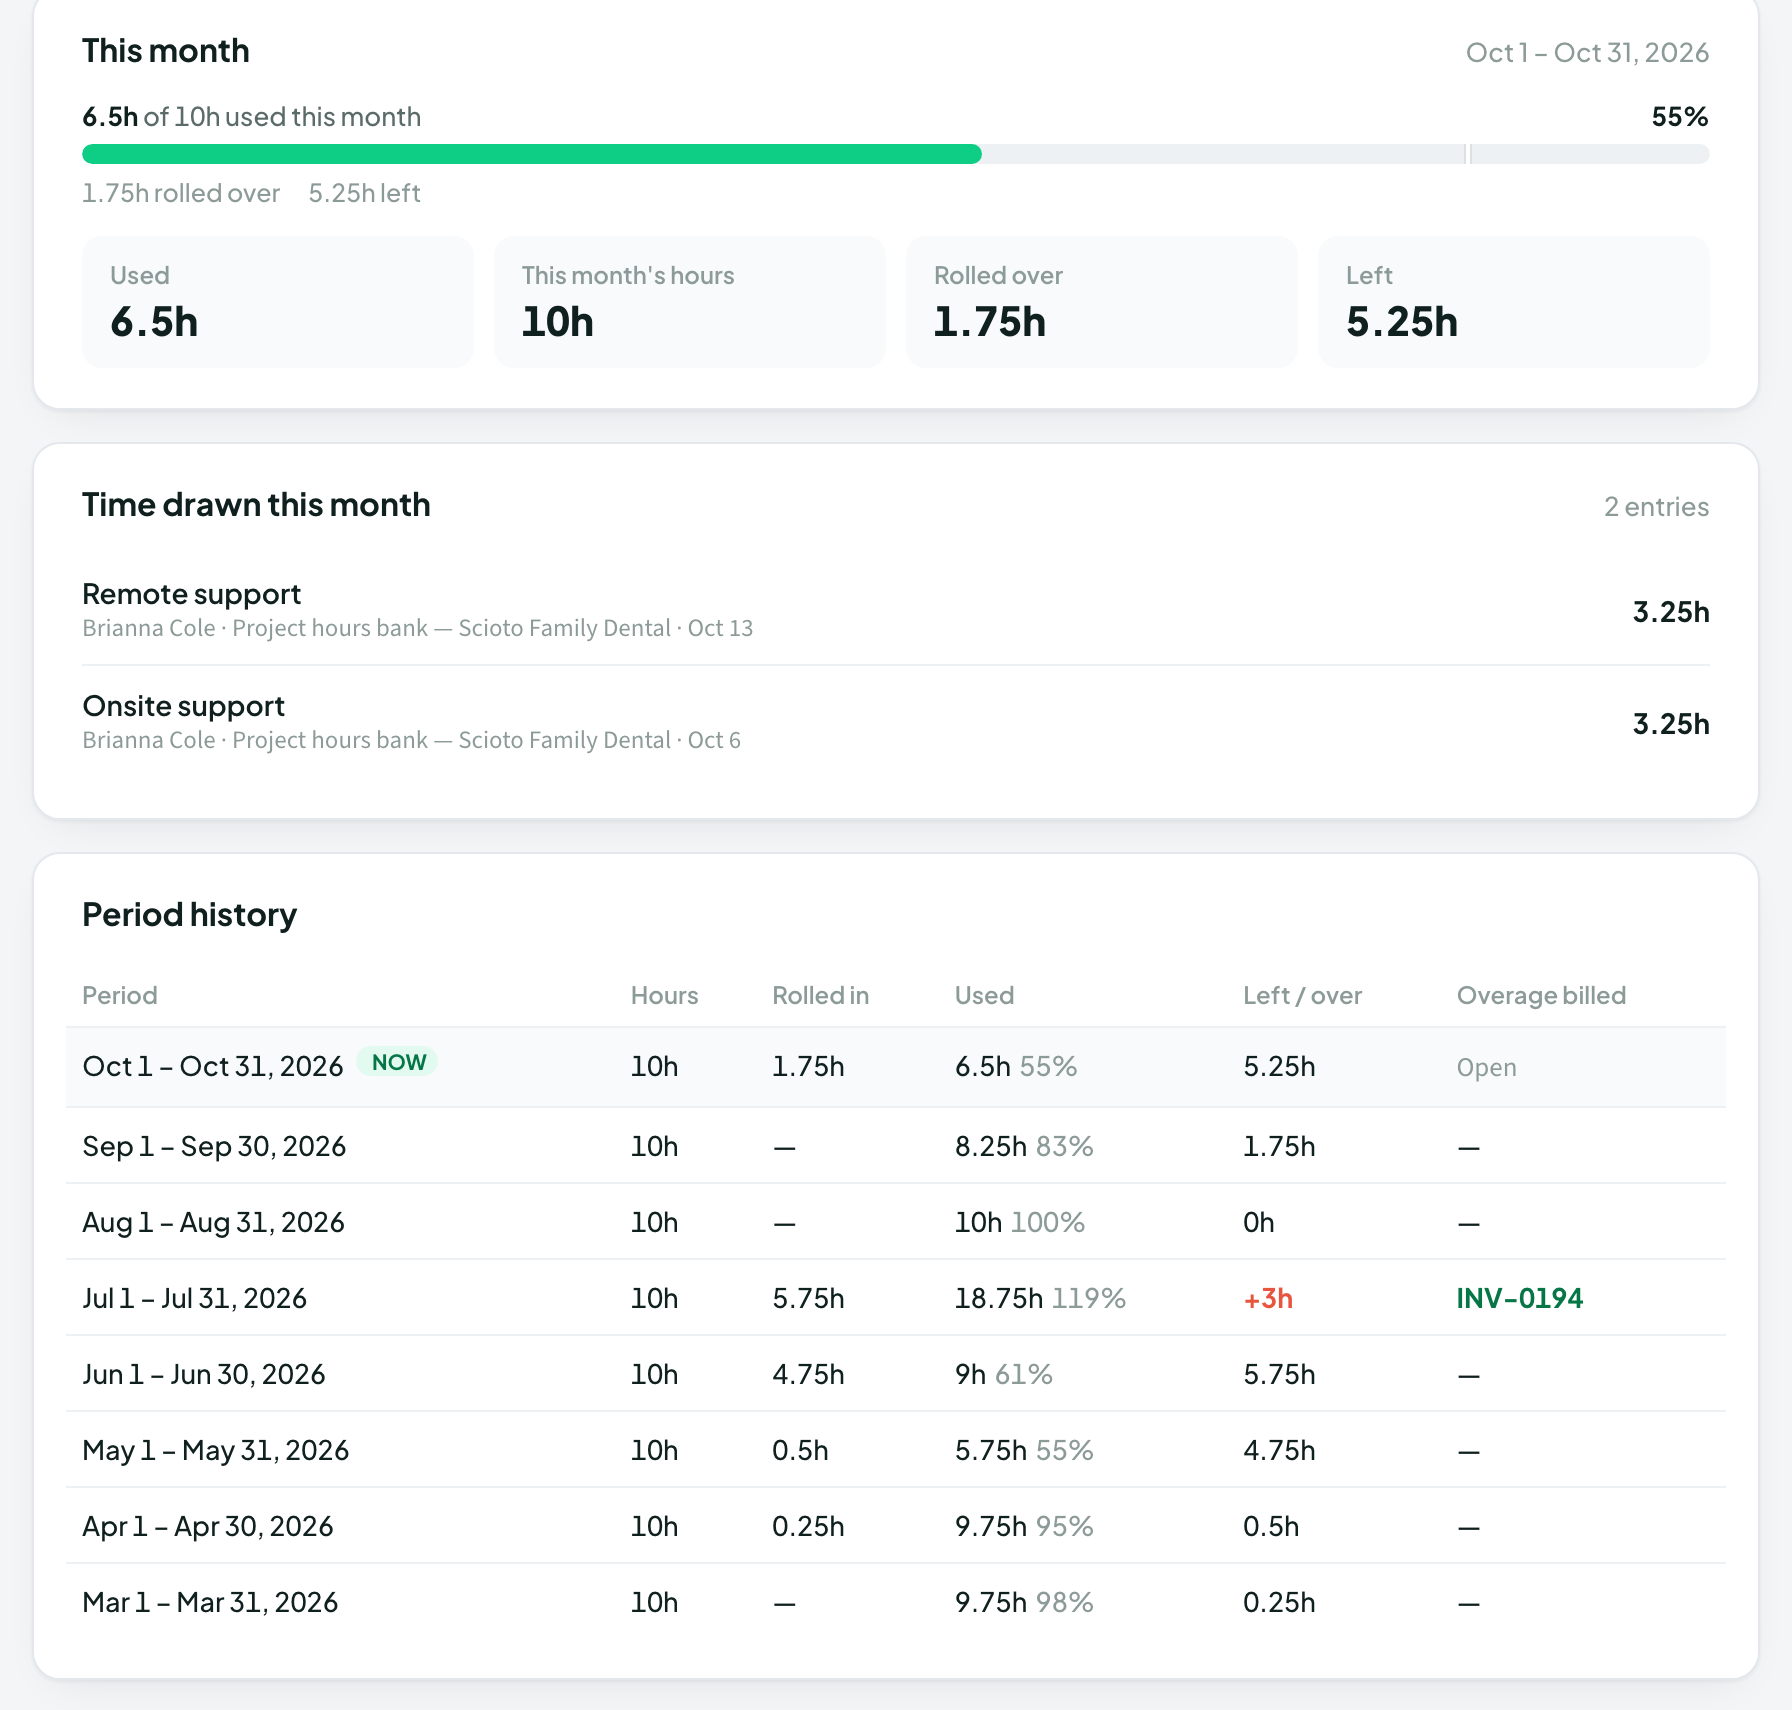Click the 18.75h 119% used value
This screenshot has width=1792, height=1710.
(x=1040, y=1298)
